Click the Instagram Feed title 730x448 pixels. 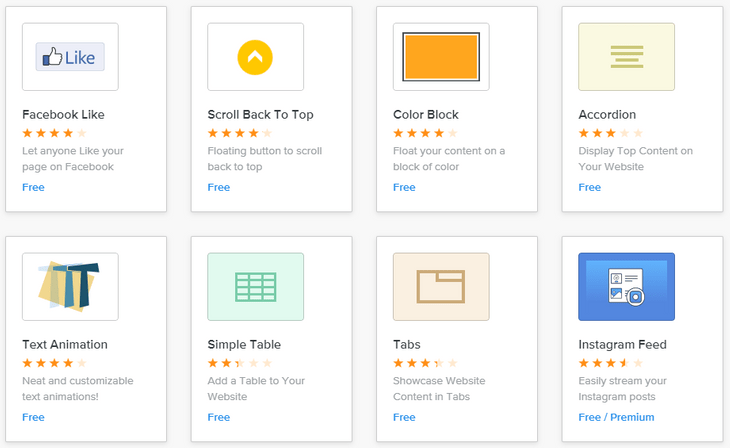[x=622, y=345]
